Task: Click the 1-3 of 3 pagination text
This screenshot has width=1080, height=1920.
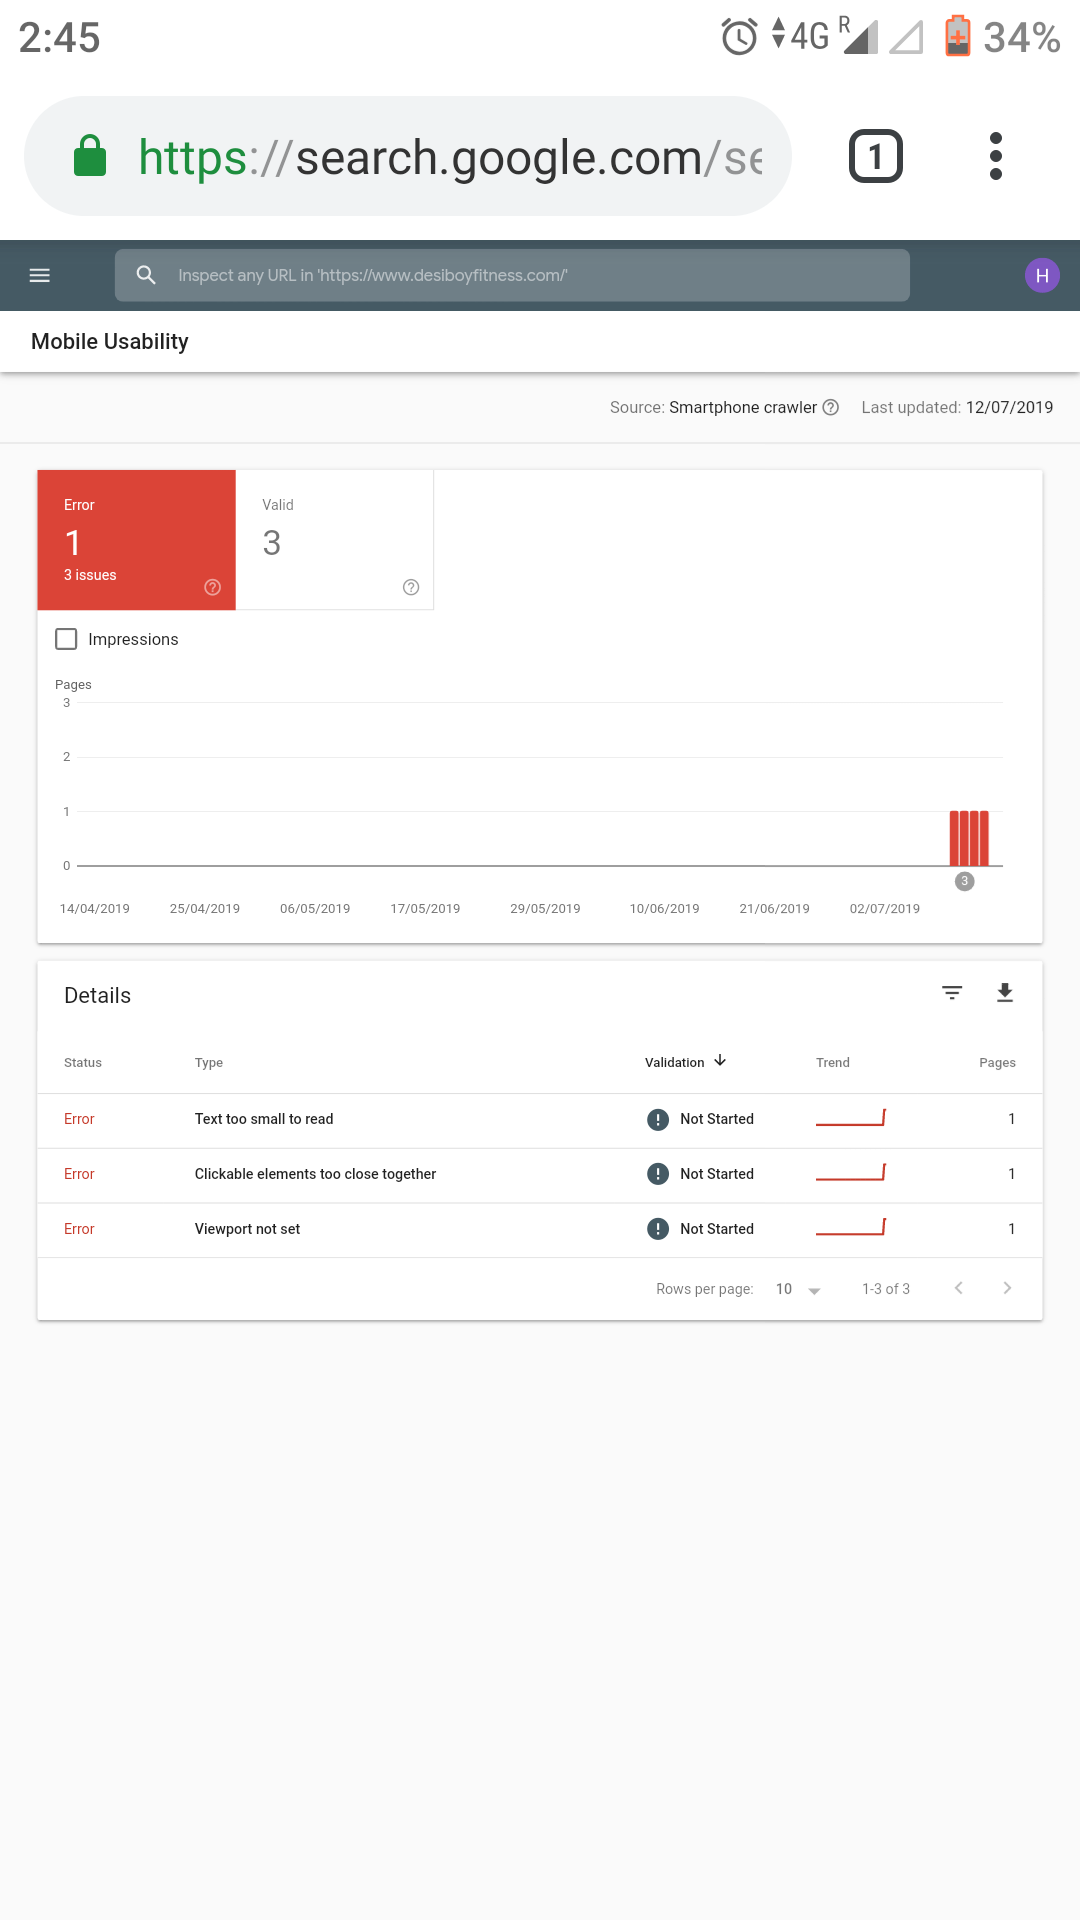Action: click(x=886, y=1289)
